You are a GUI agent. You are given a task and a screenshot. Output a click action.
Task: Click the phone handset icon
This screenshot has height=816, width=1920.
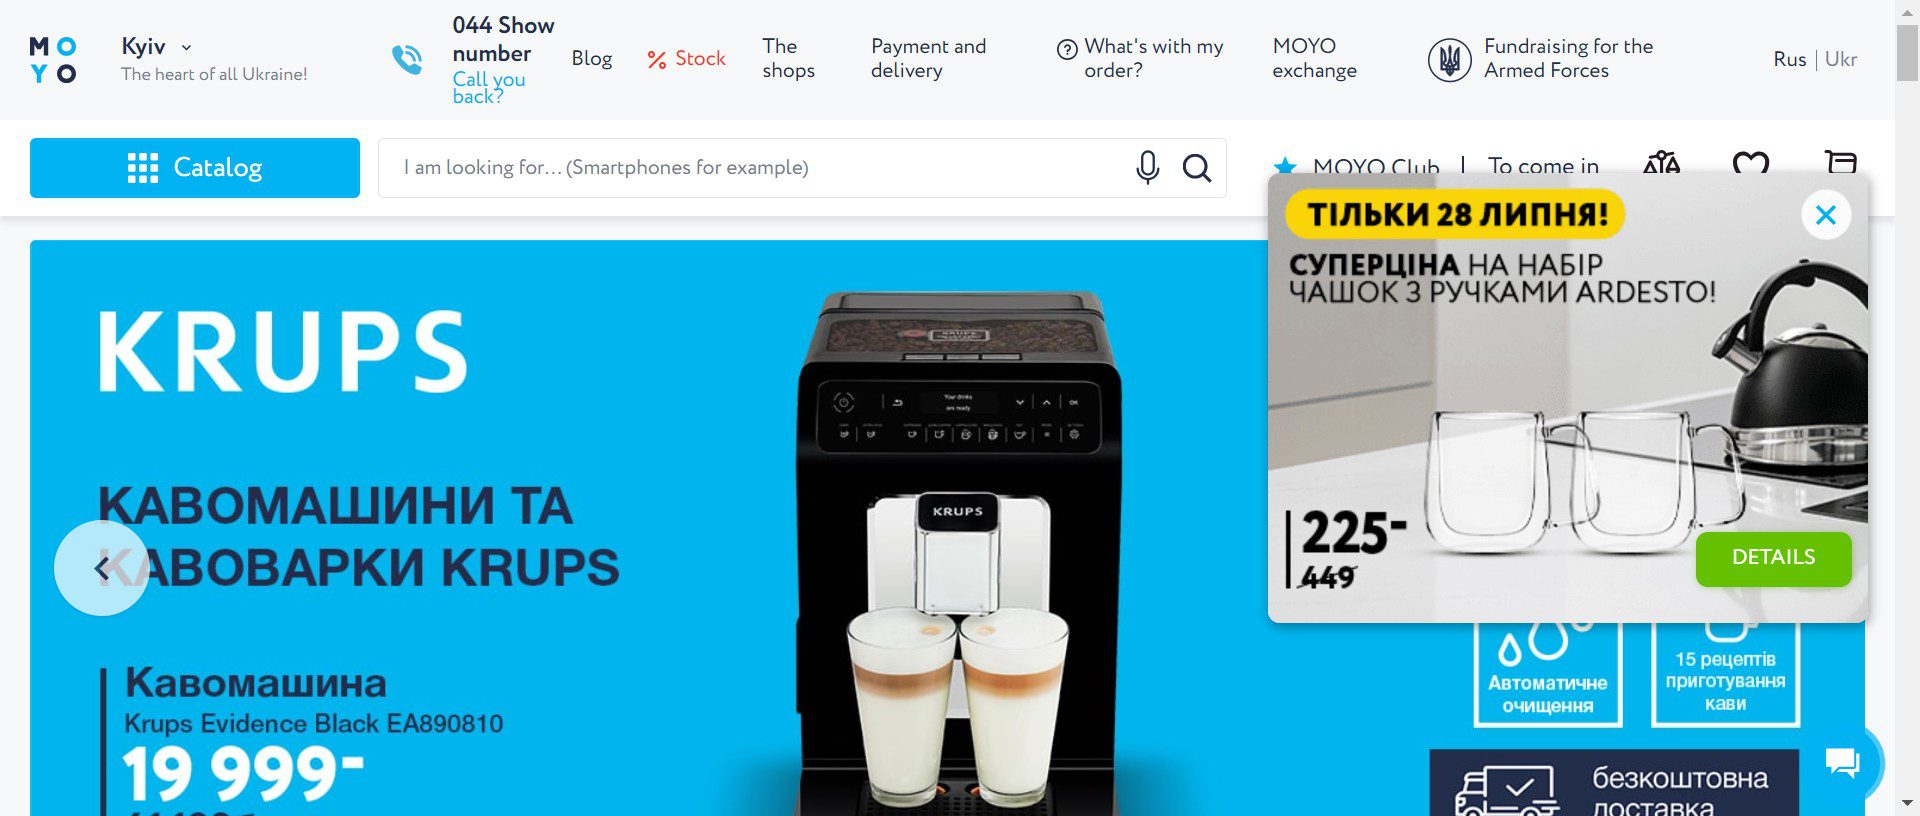[x=407, y=59]
